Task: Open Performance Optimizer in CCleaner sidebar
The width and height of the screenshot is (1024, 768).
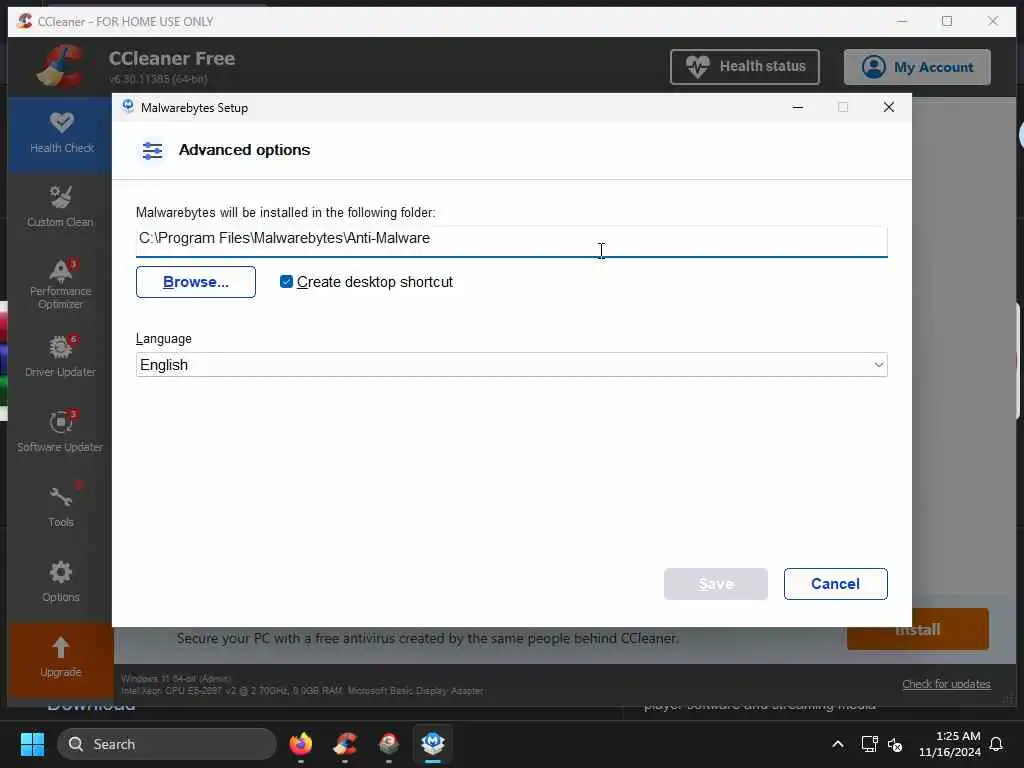Action: pyautogui.click(x=60, y=284)
